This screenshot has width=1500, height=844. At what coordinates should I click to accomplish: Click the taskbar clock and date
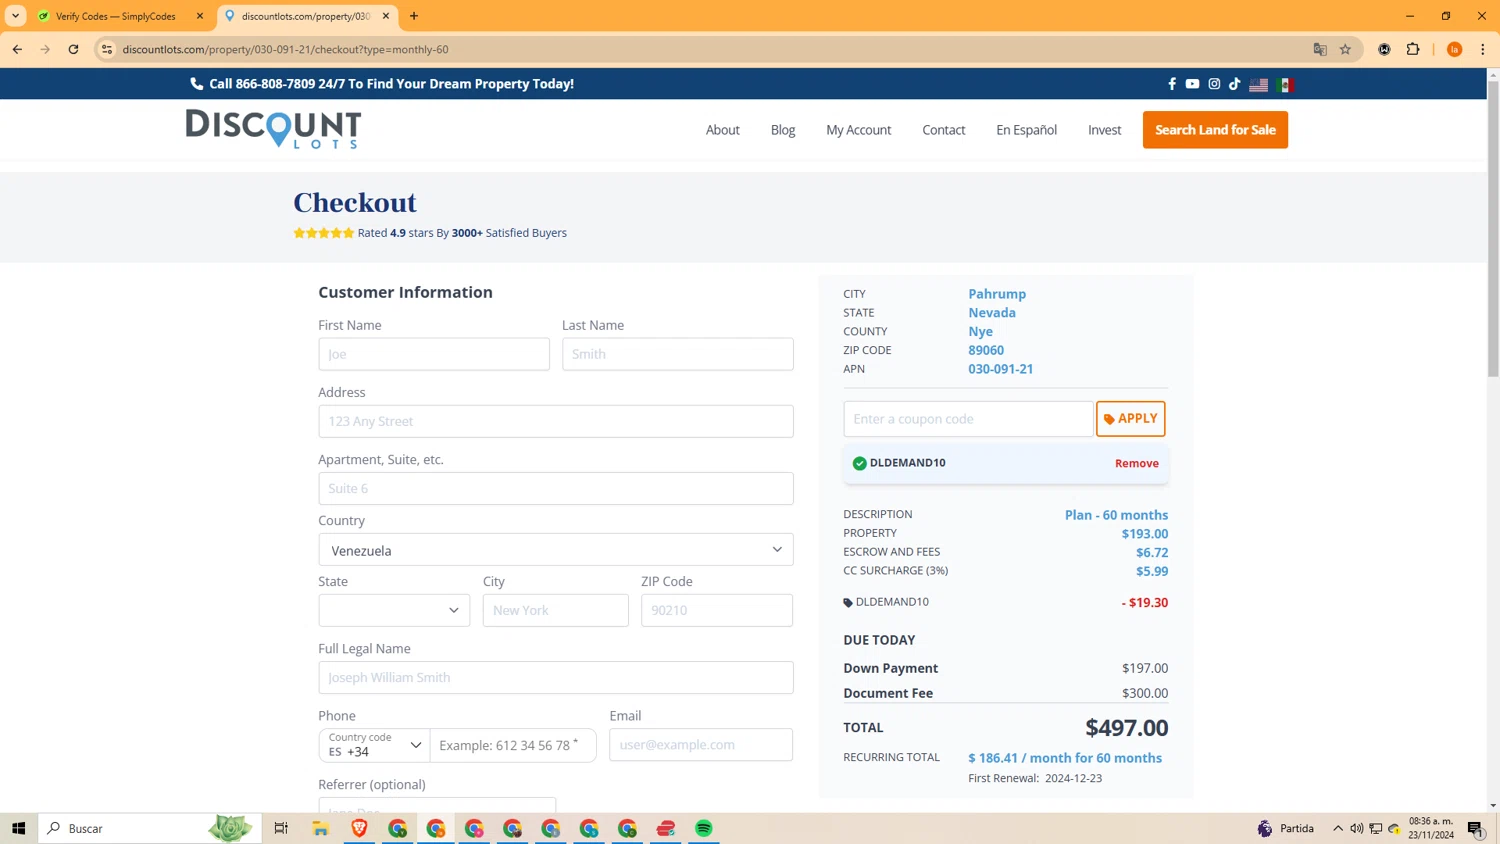[1431, 828]
